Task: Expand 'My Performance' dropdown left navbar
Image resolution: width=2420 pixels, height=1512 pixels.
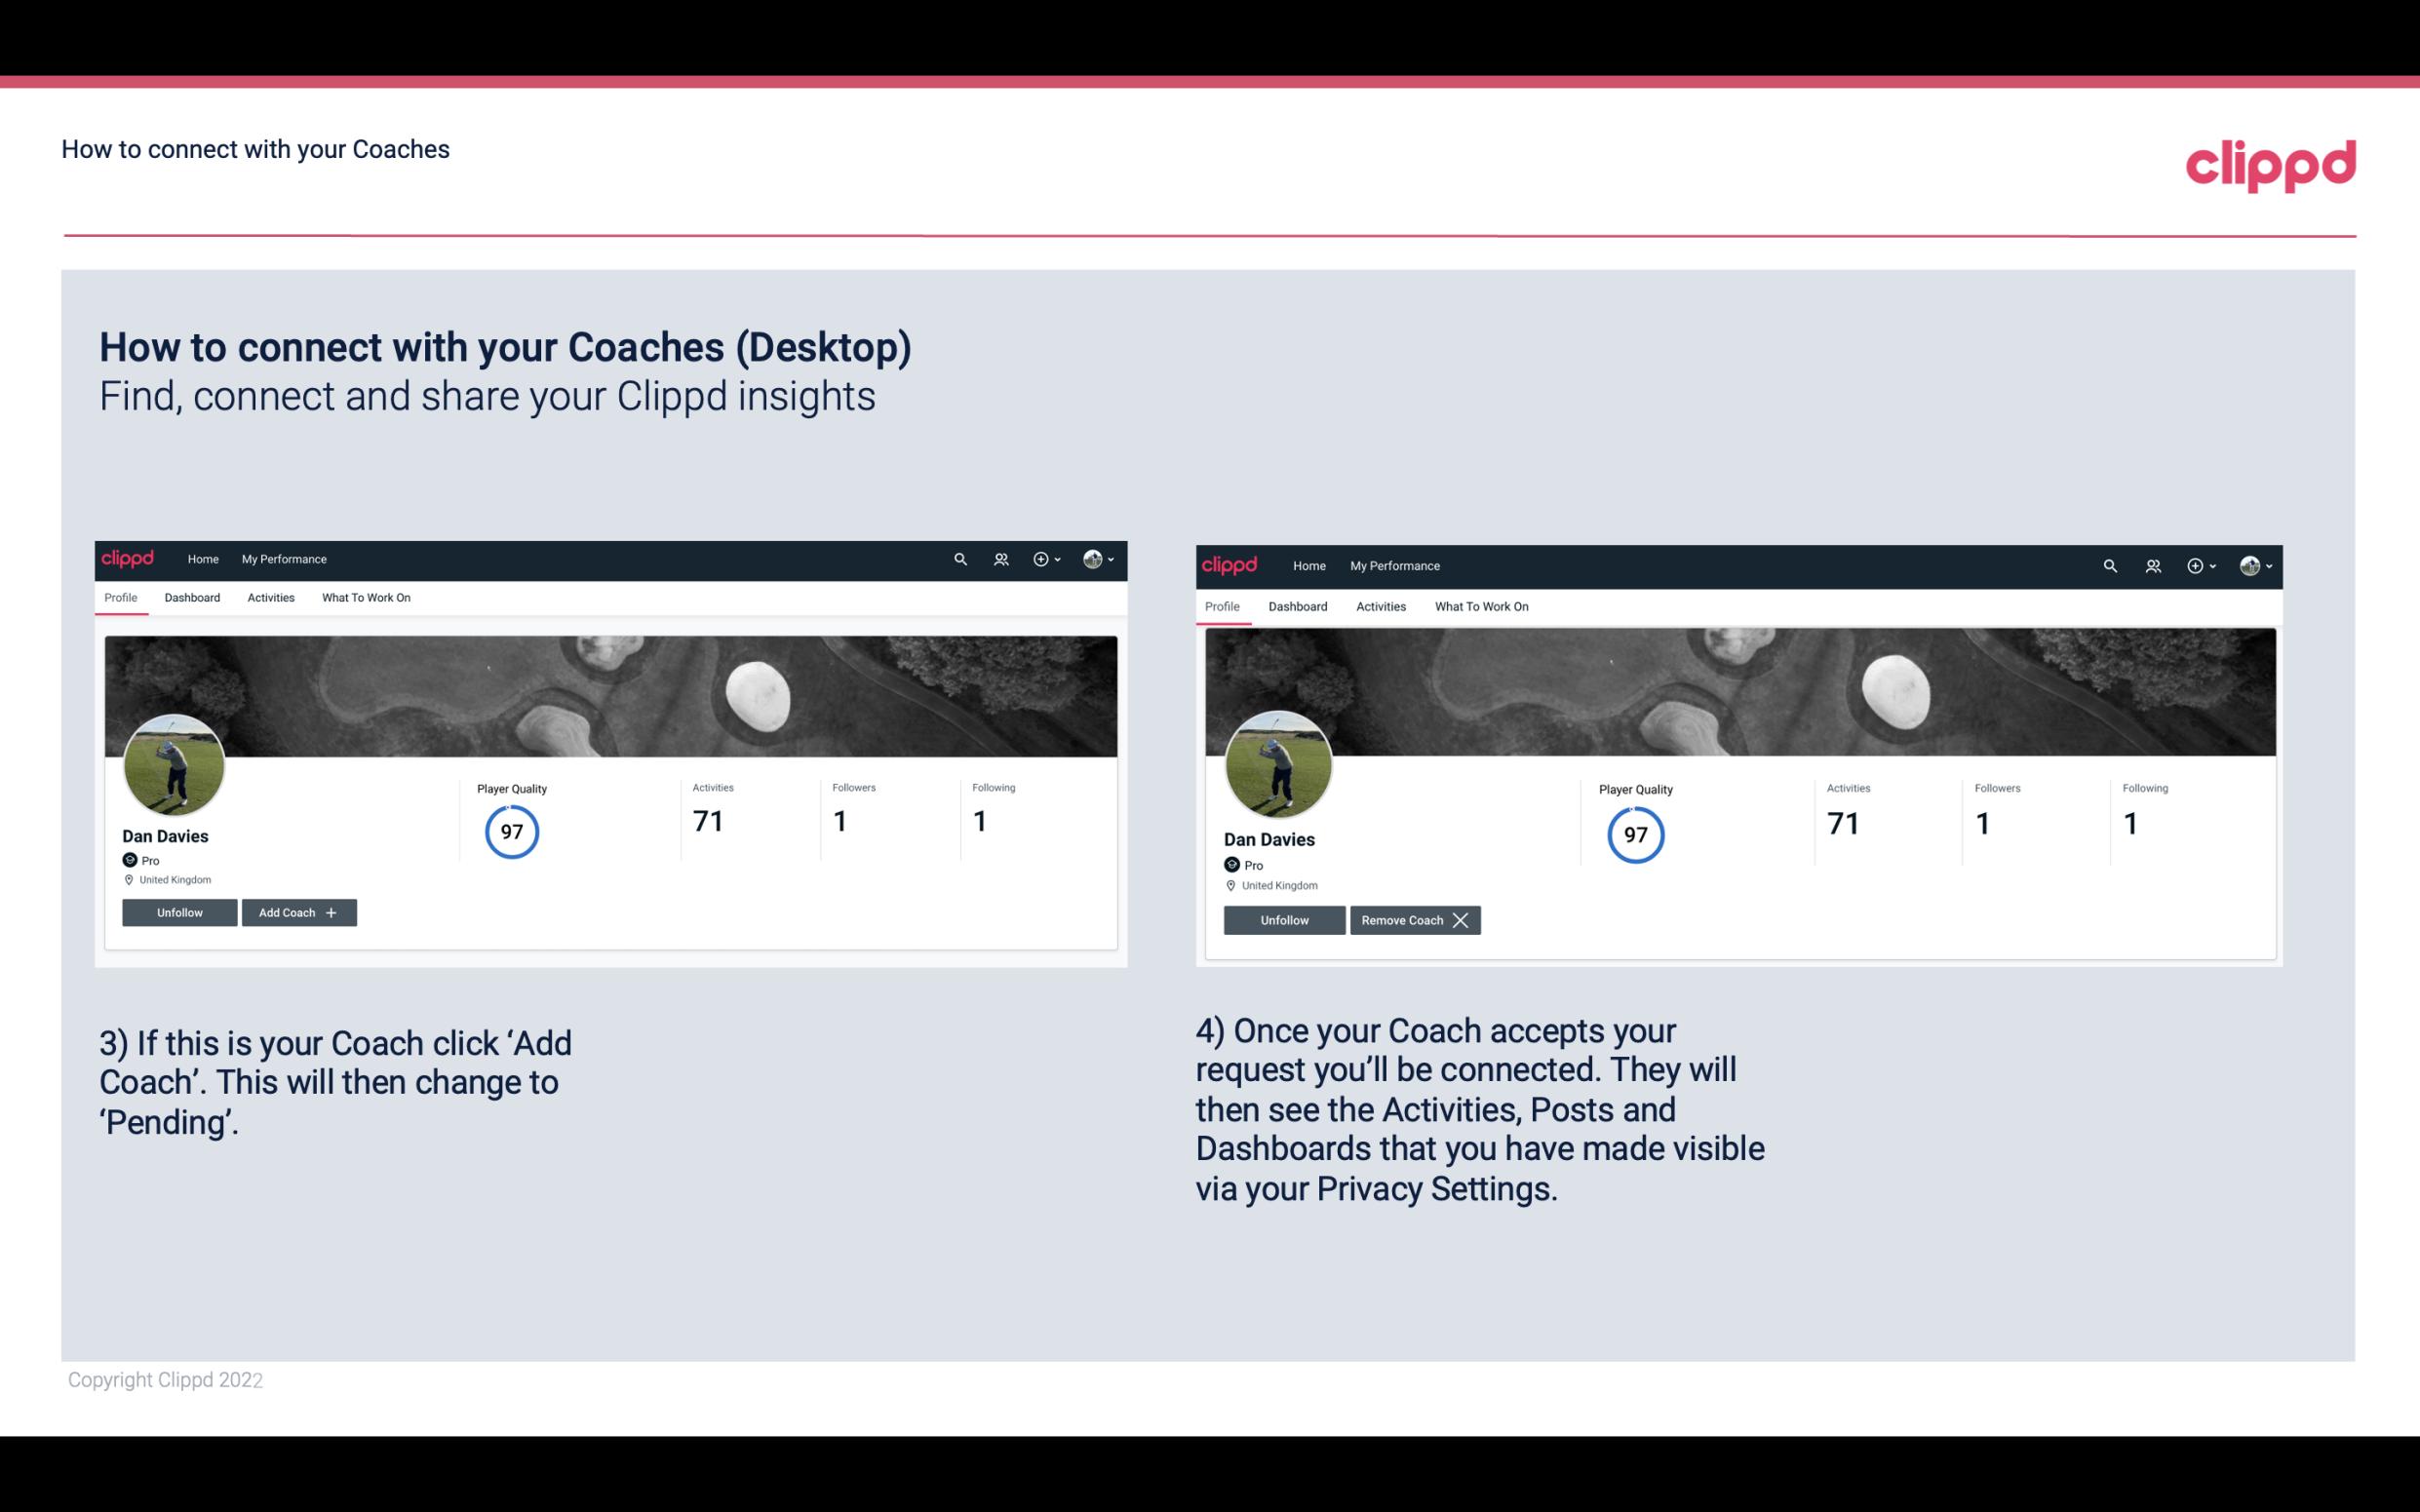Action: pos(284,558)
